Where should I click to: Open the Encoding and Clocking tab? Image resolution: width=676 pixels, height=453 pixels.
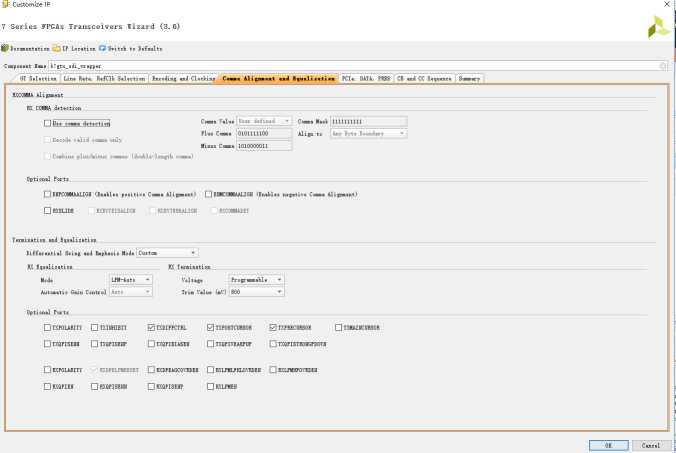click(183, 79)
